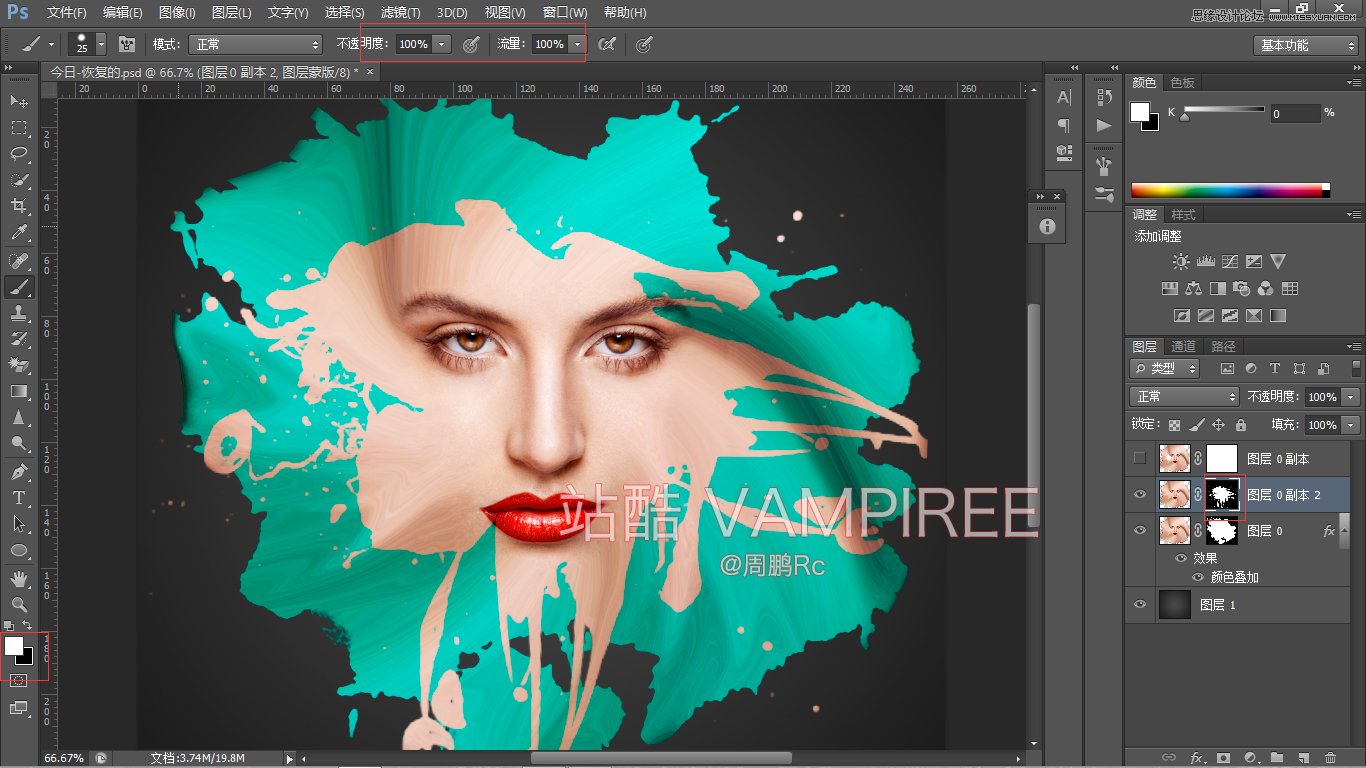Select the Pen tool
This screenshot has height=768, width=1366.
(19, 471)
